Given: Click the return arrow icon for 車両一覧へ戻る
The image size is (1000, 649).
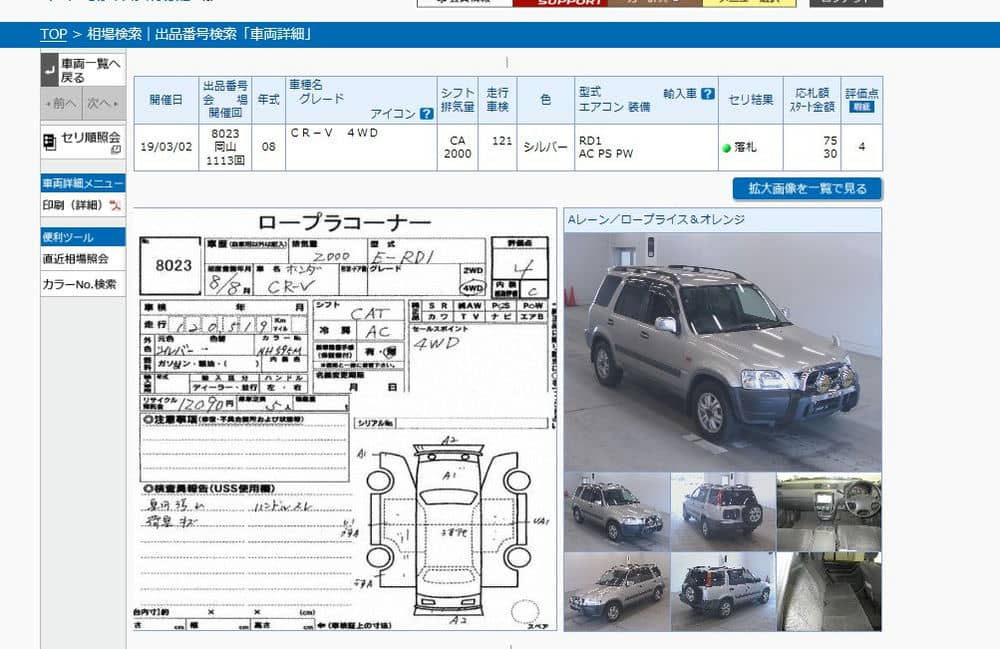Looking at the screenshot, I should [x=50, y=70].
